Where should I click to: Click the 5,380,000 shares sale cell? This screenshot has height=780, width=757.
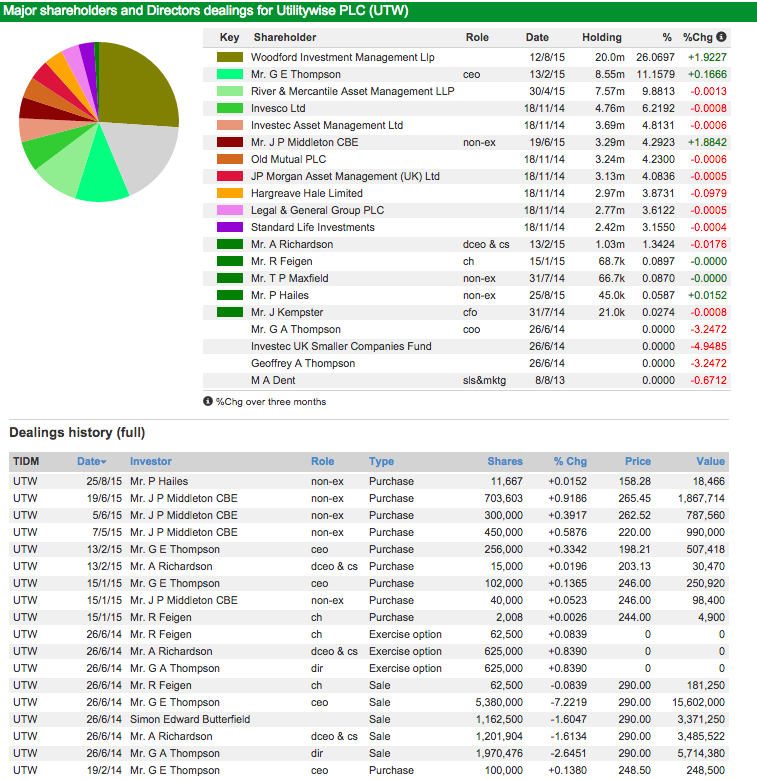click(499, 702)
